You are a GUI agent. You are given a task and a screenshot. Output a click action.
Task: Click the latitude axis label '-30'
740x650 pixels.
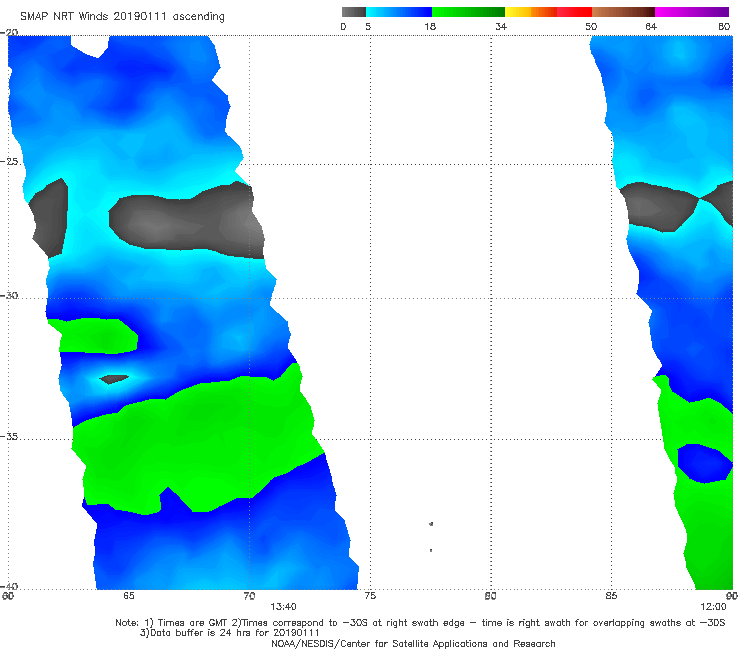pyautogui.click(x=9, y=295)
